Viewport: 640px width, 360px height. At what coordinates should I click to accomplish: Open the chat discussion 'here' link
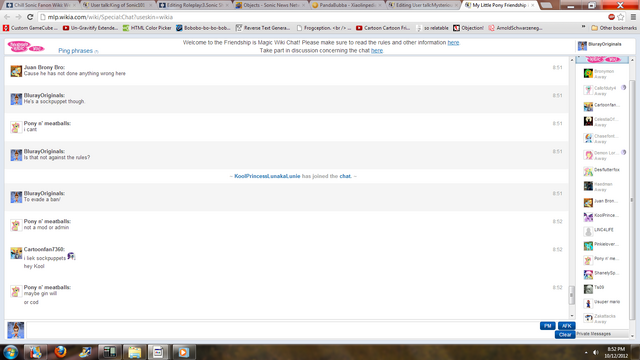coord(377,51)
